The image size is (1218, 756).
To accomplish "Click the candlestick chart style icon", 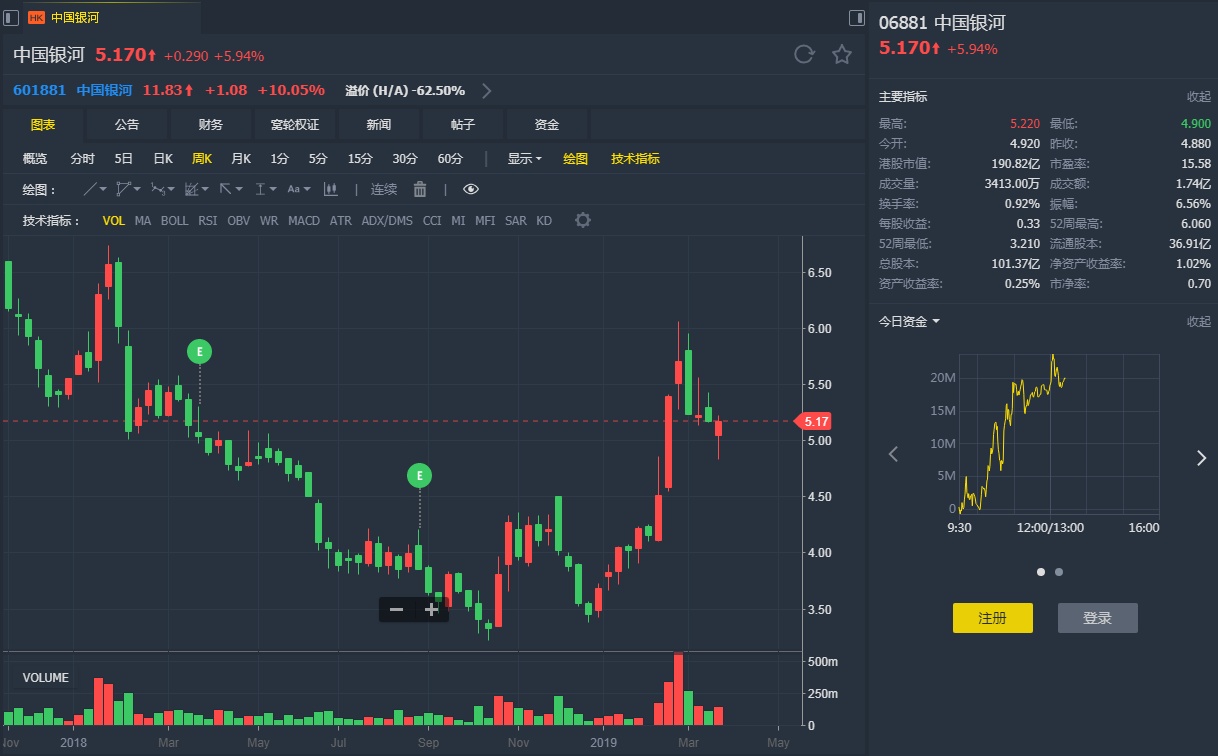I will [x=333, y=189].
